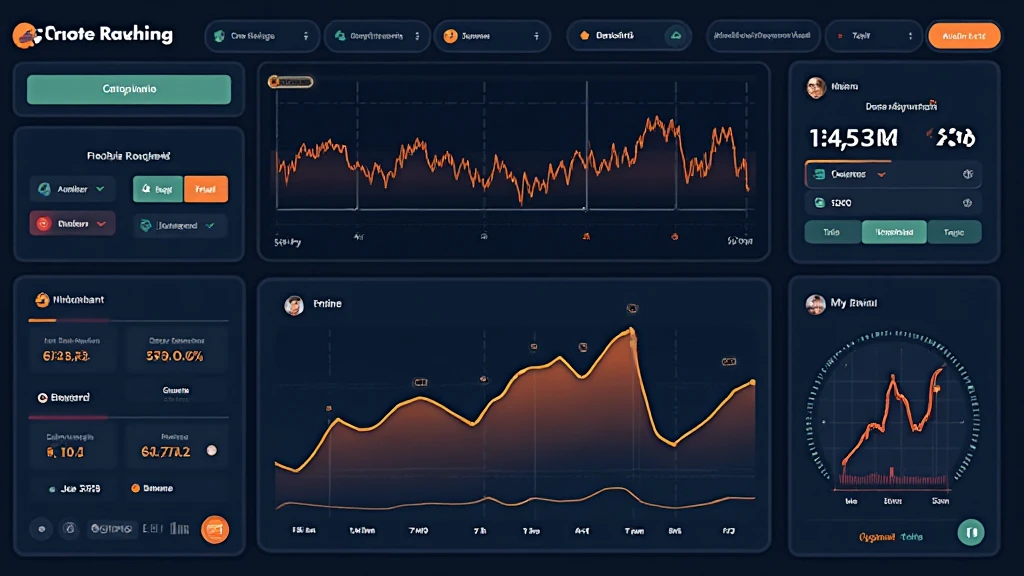Click the orange icon in third header dropdown
The image size is (1024, 576).
pos(450,36)
